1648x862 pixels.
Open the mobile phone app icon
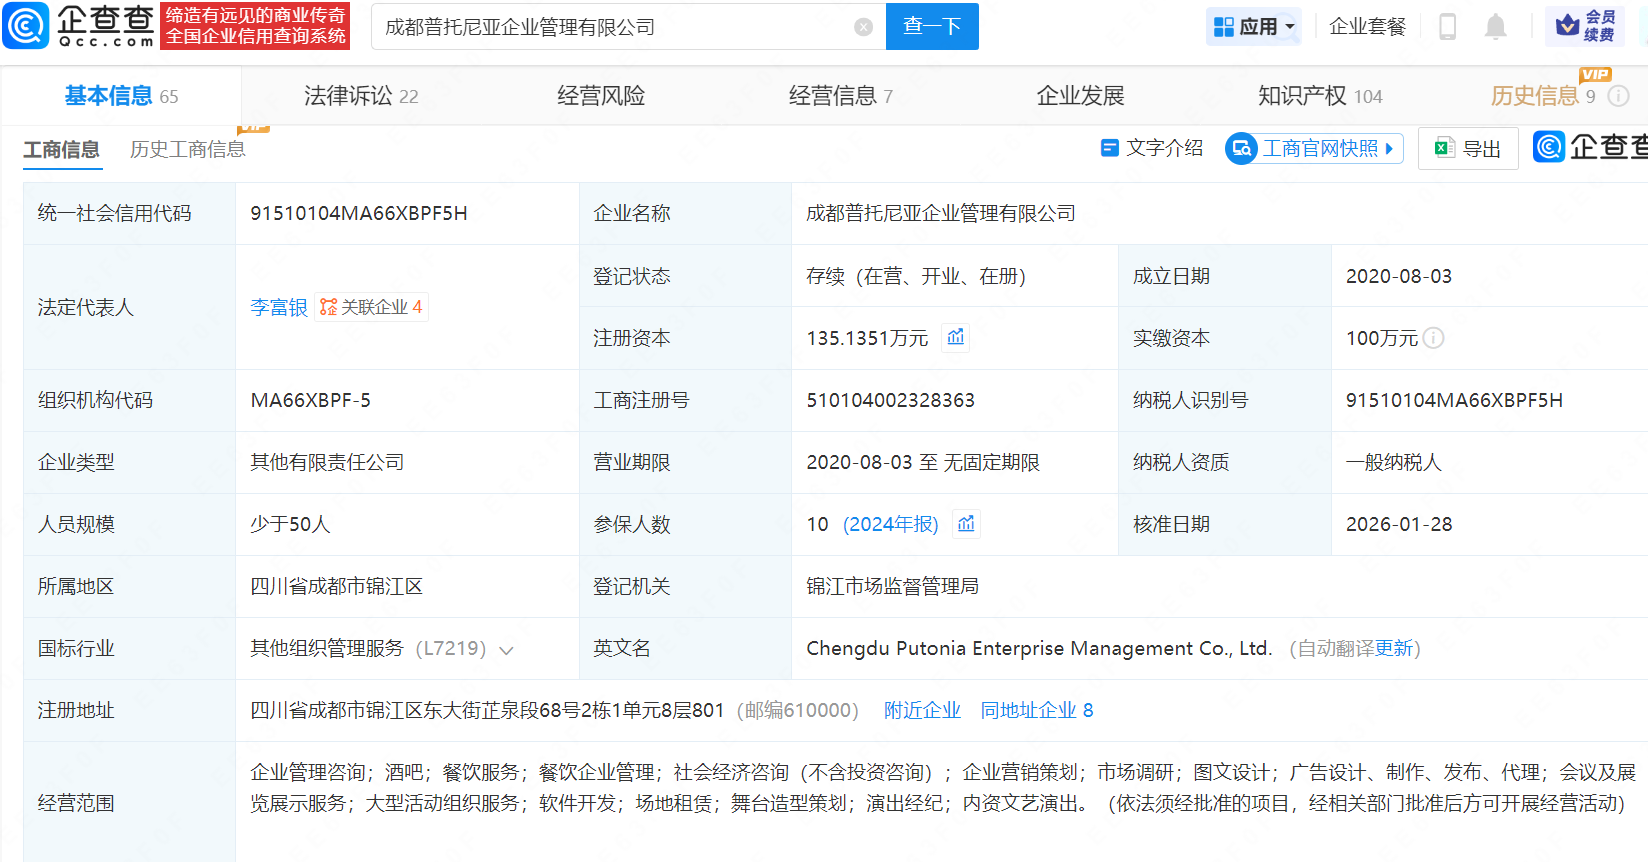click(1447, 27)
